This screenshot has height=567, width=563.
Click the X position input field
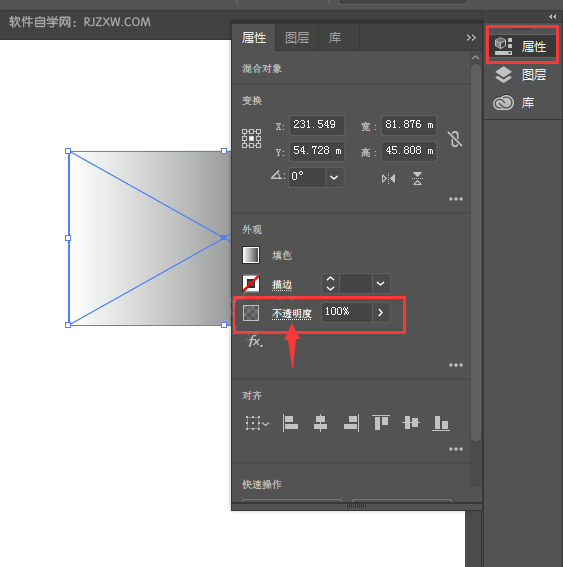point(317,125)
